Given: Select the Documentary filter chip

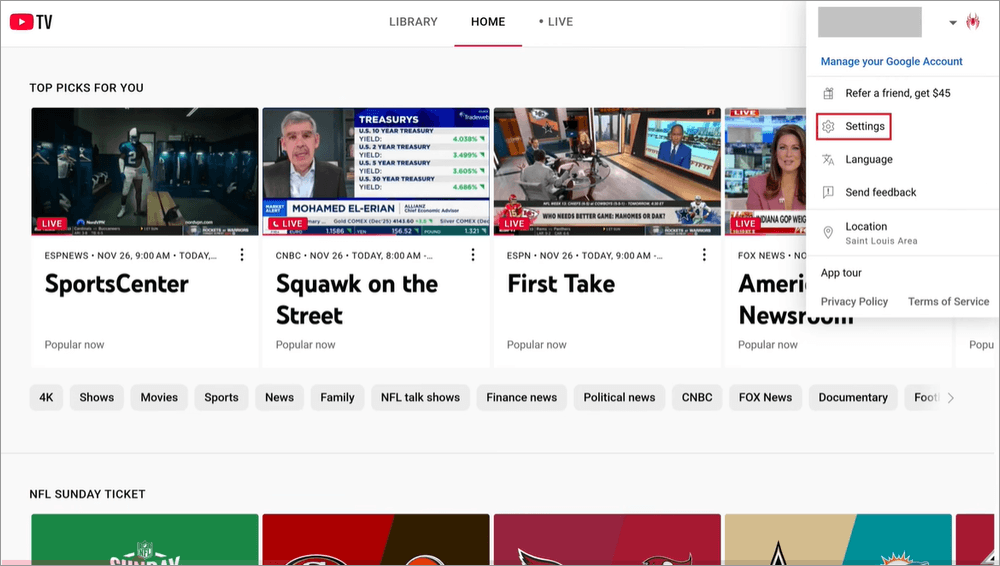Looking at the screenshot, I should pos(853,398).
